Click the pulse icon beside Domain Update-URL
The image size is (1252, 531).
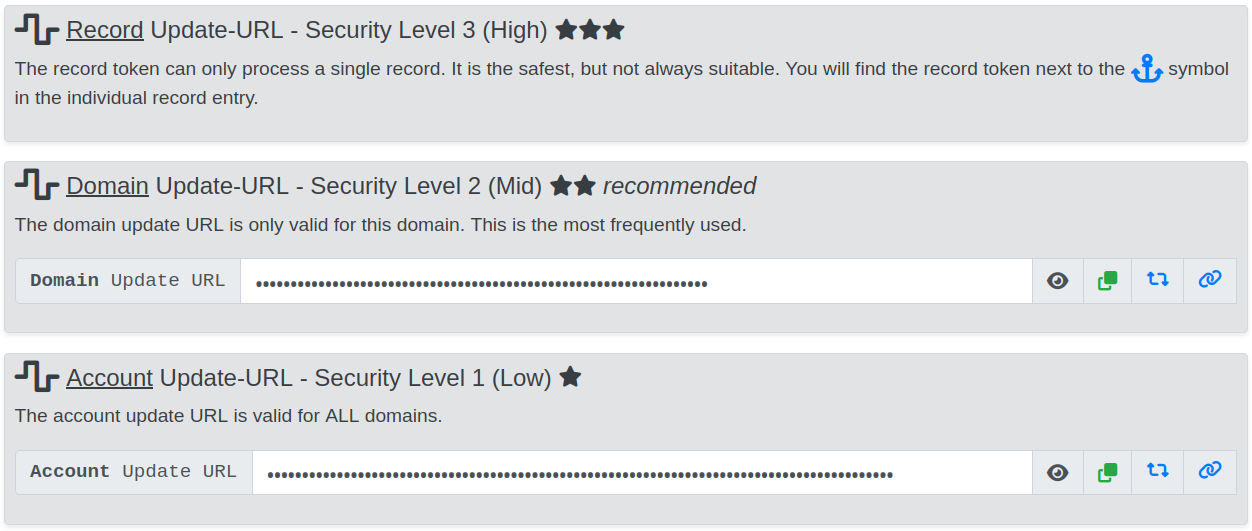tap(37, 186)
